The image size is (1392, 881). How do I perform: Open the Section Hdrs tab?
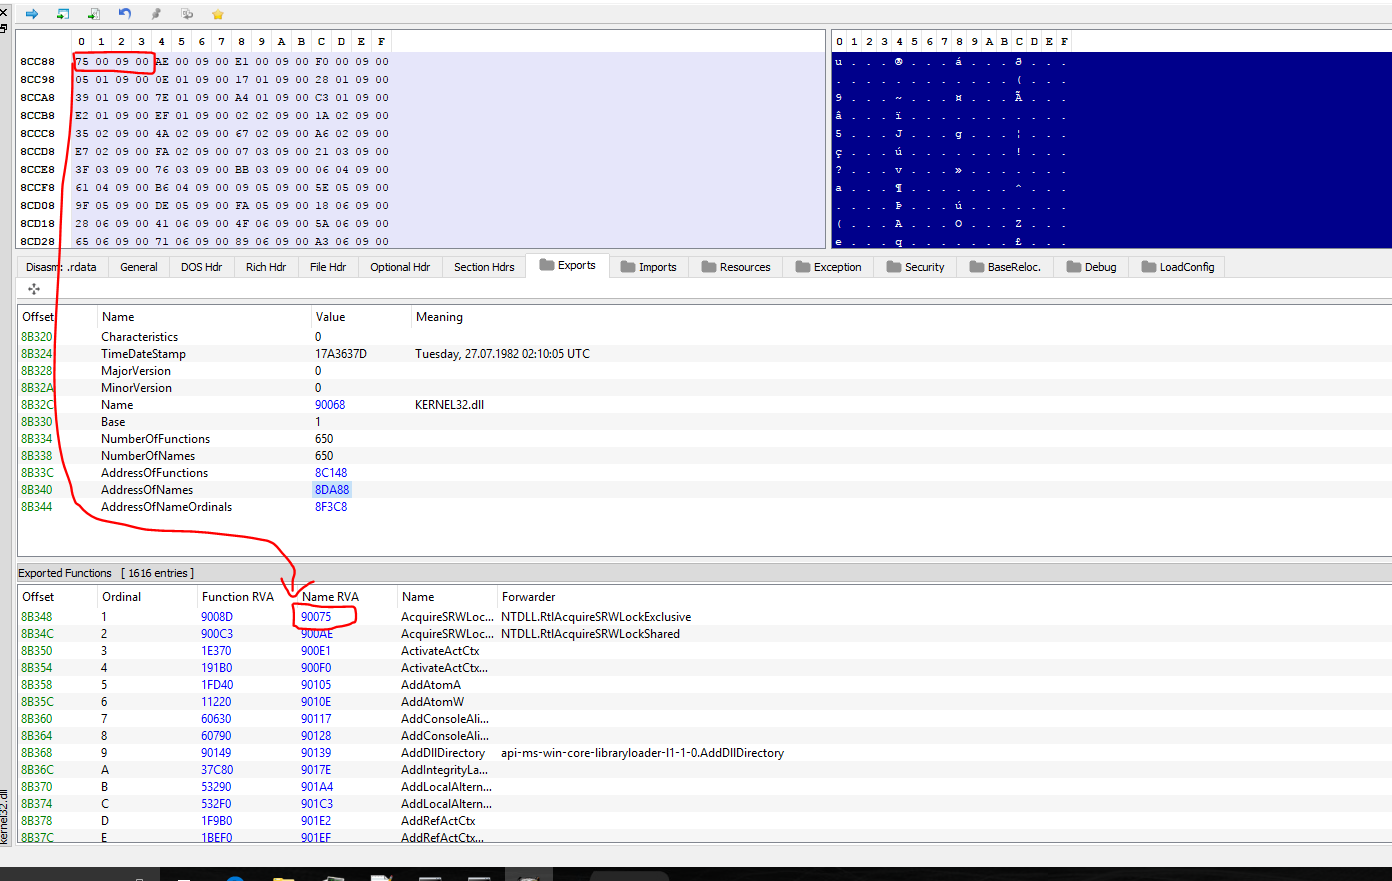coord(484,267)
